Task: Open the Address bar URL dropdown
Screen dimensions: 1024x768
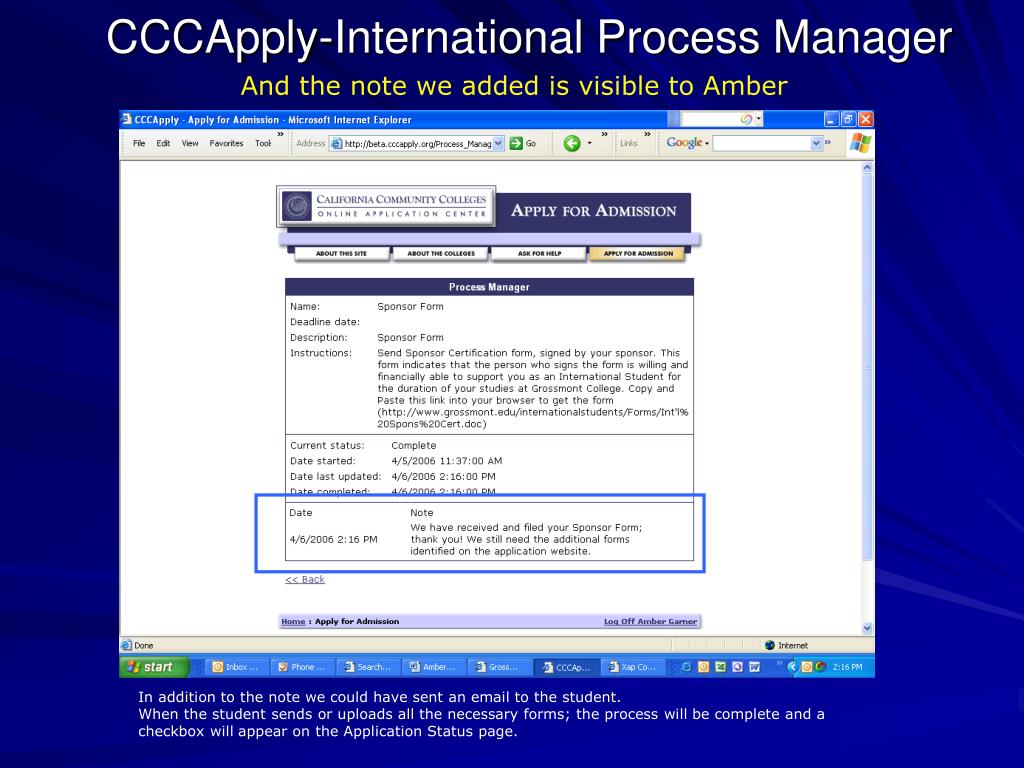Action: point(498,143)
